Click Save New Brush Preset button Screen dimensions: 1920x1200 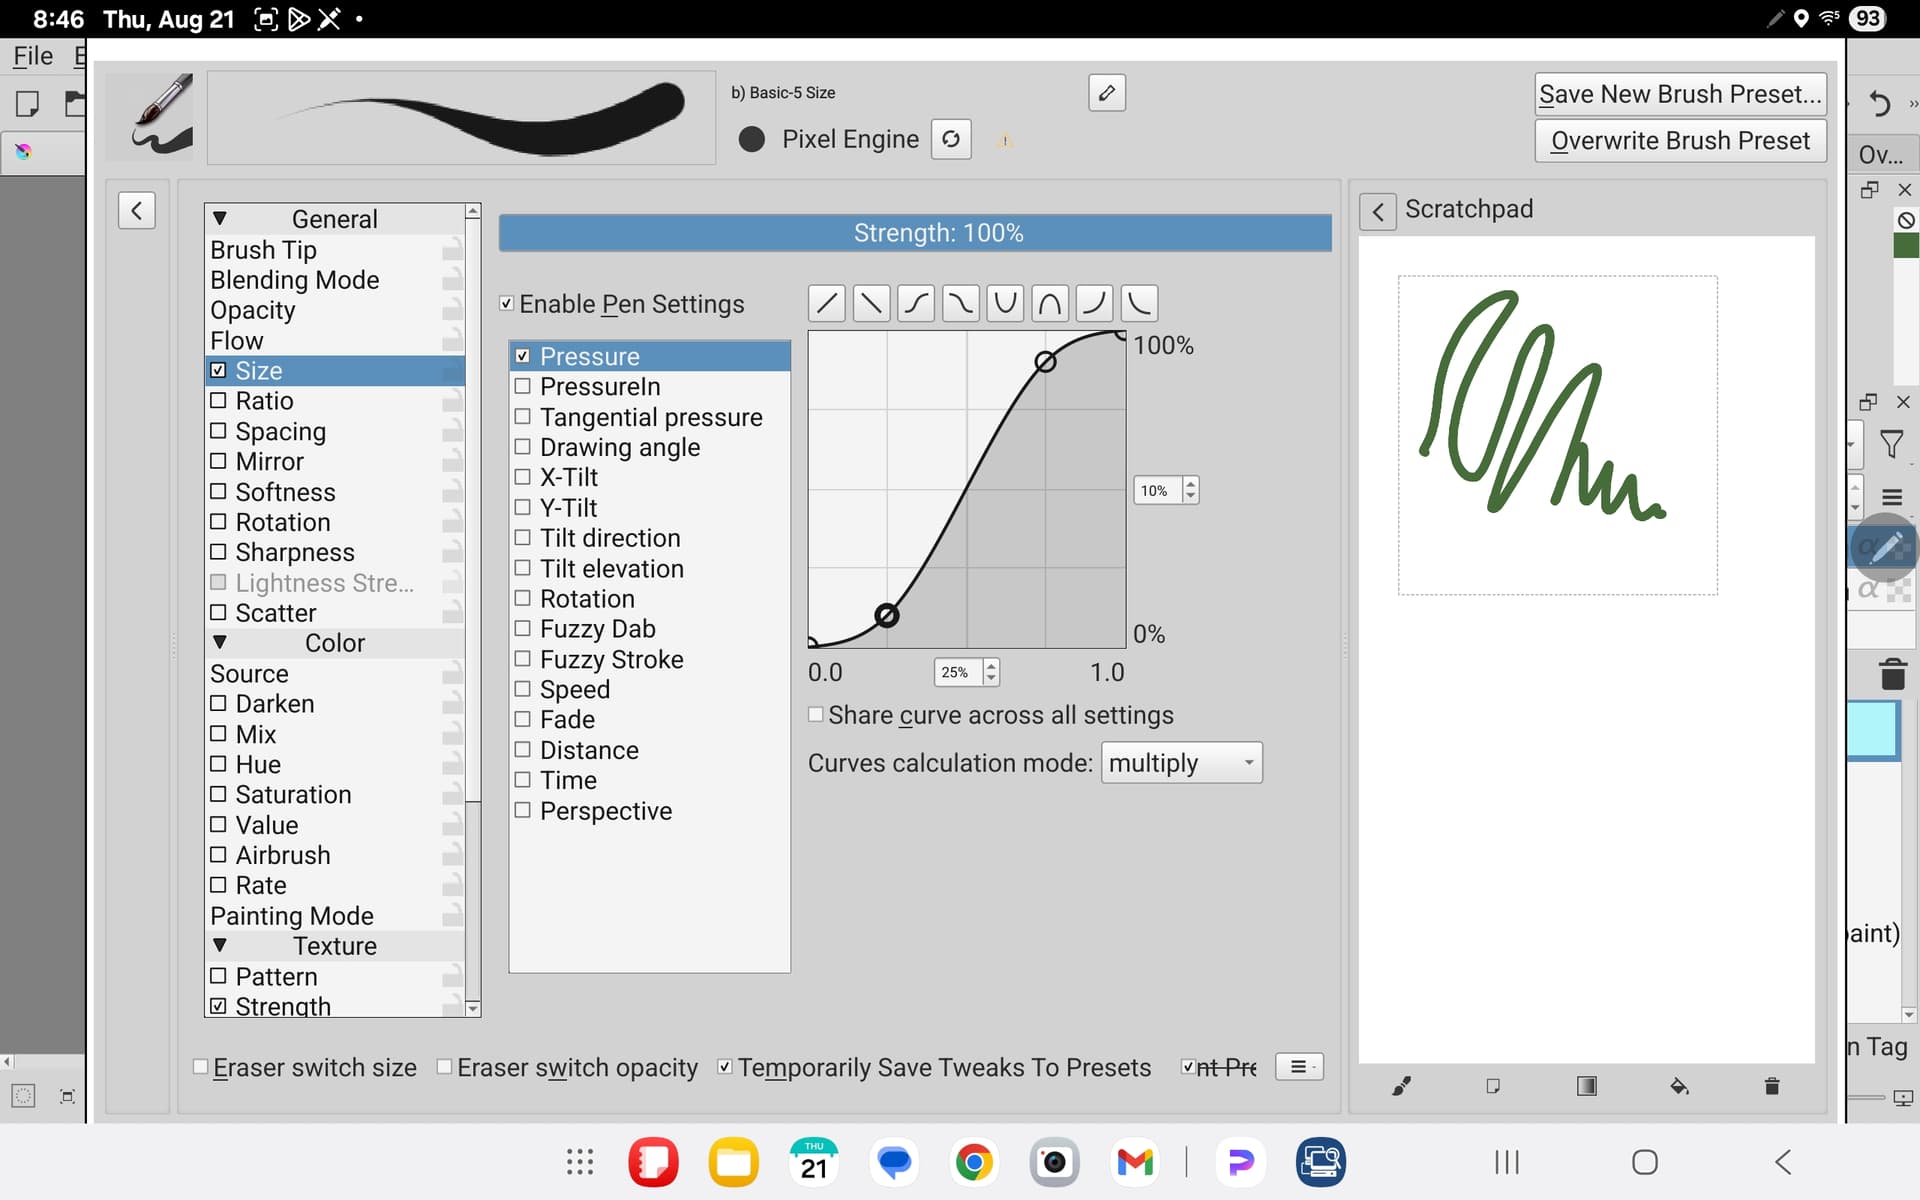(x=1680, y=94)
